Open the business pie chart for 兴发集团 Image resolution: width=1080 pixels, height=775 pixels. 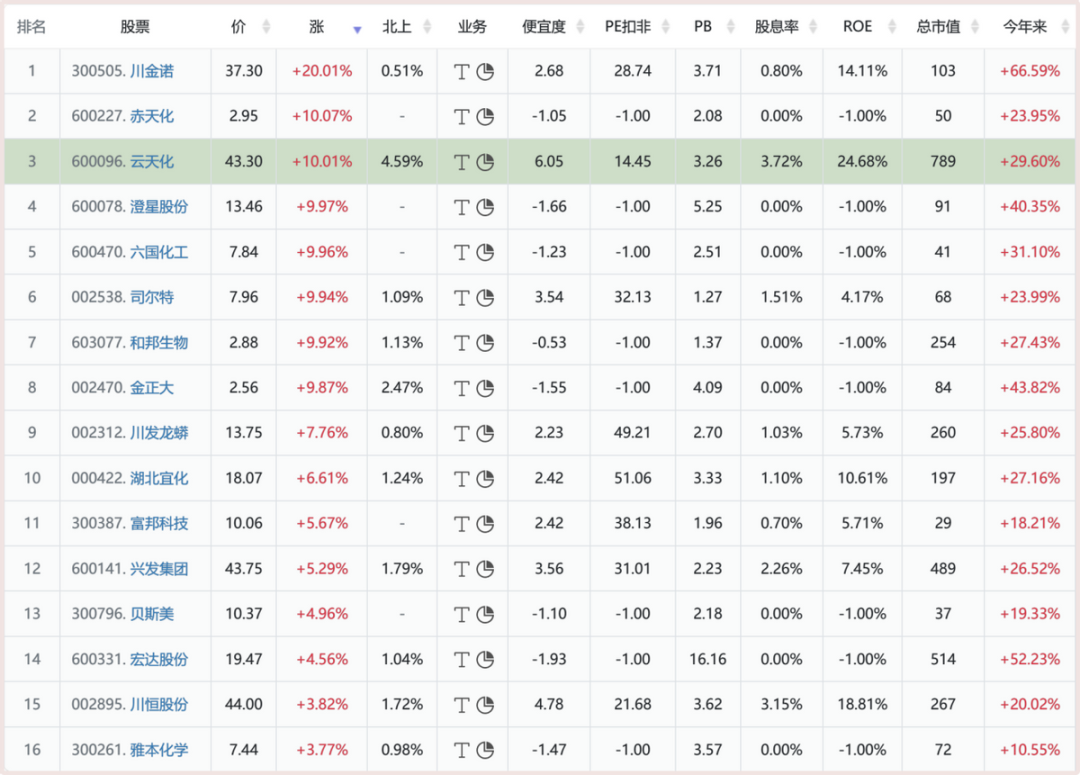pos(484,568)
